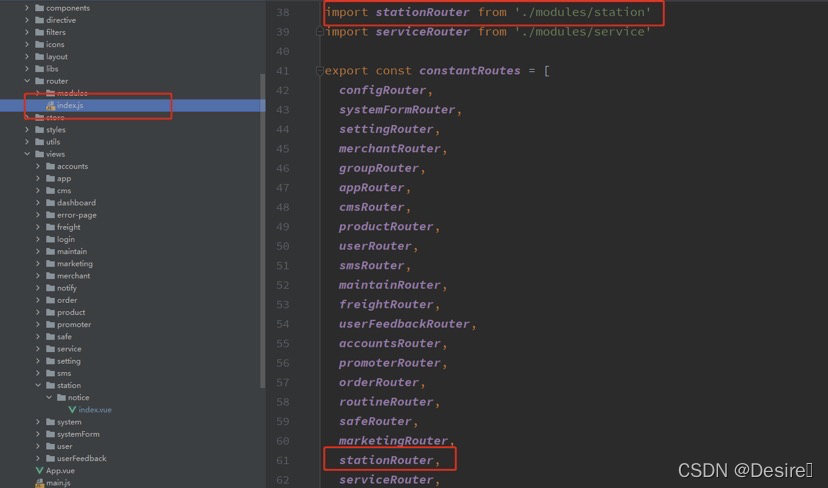Click the marketing folder icon

click(51, 264)
